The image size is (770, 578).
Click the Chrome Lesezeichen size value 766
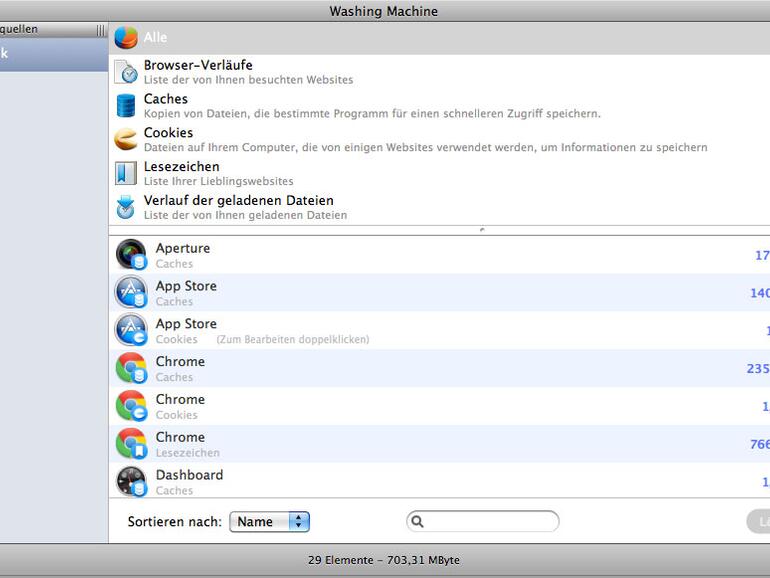[x=760, y=444]
